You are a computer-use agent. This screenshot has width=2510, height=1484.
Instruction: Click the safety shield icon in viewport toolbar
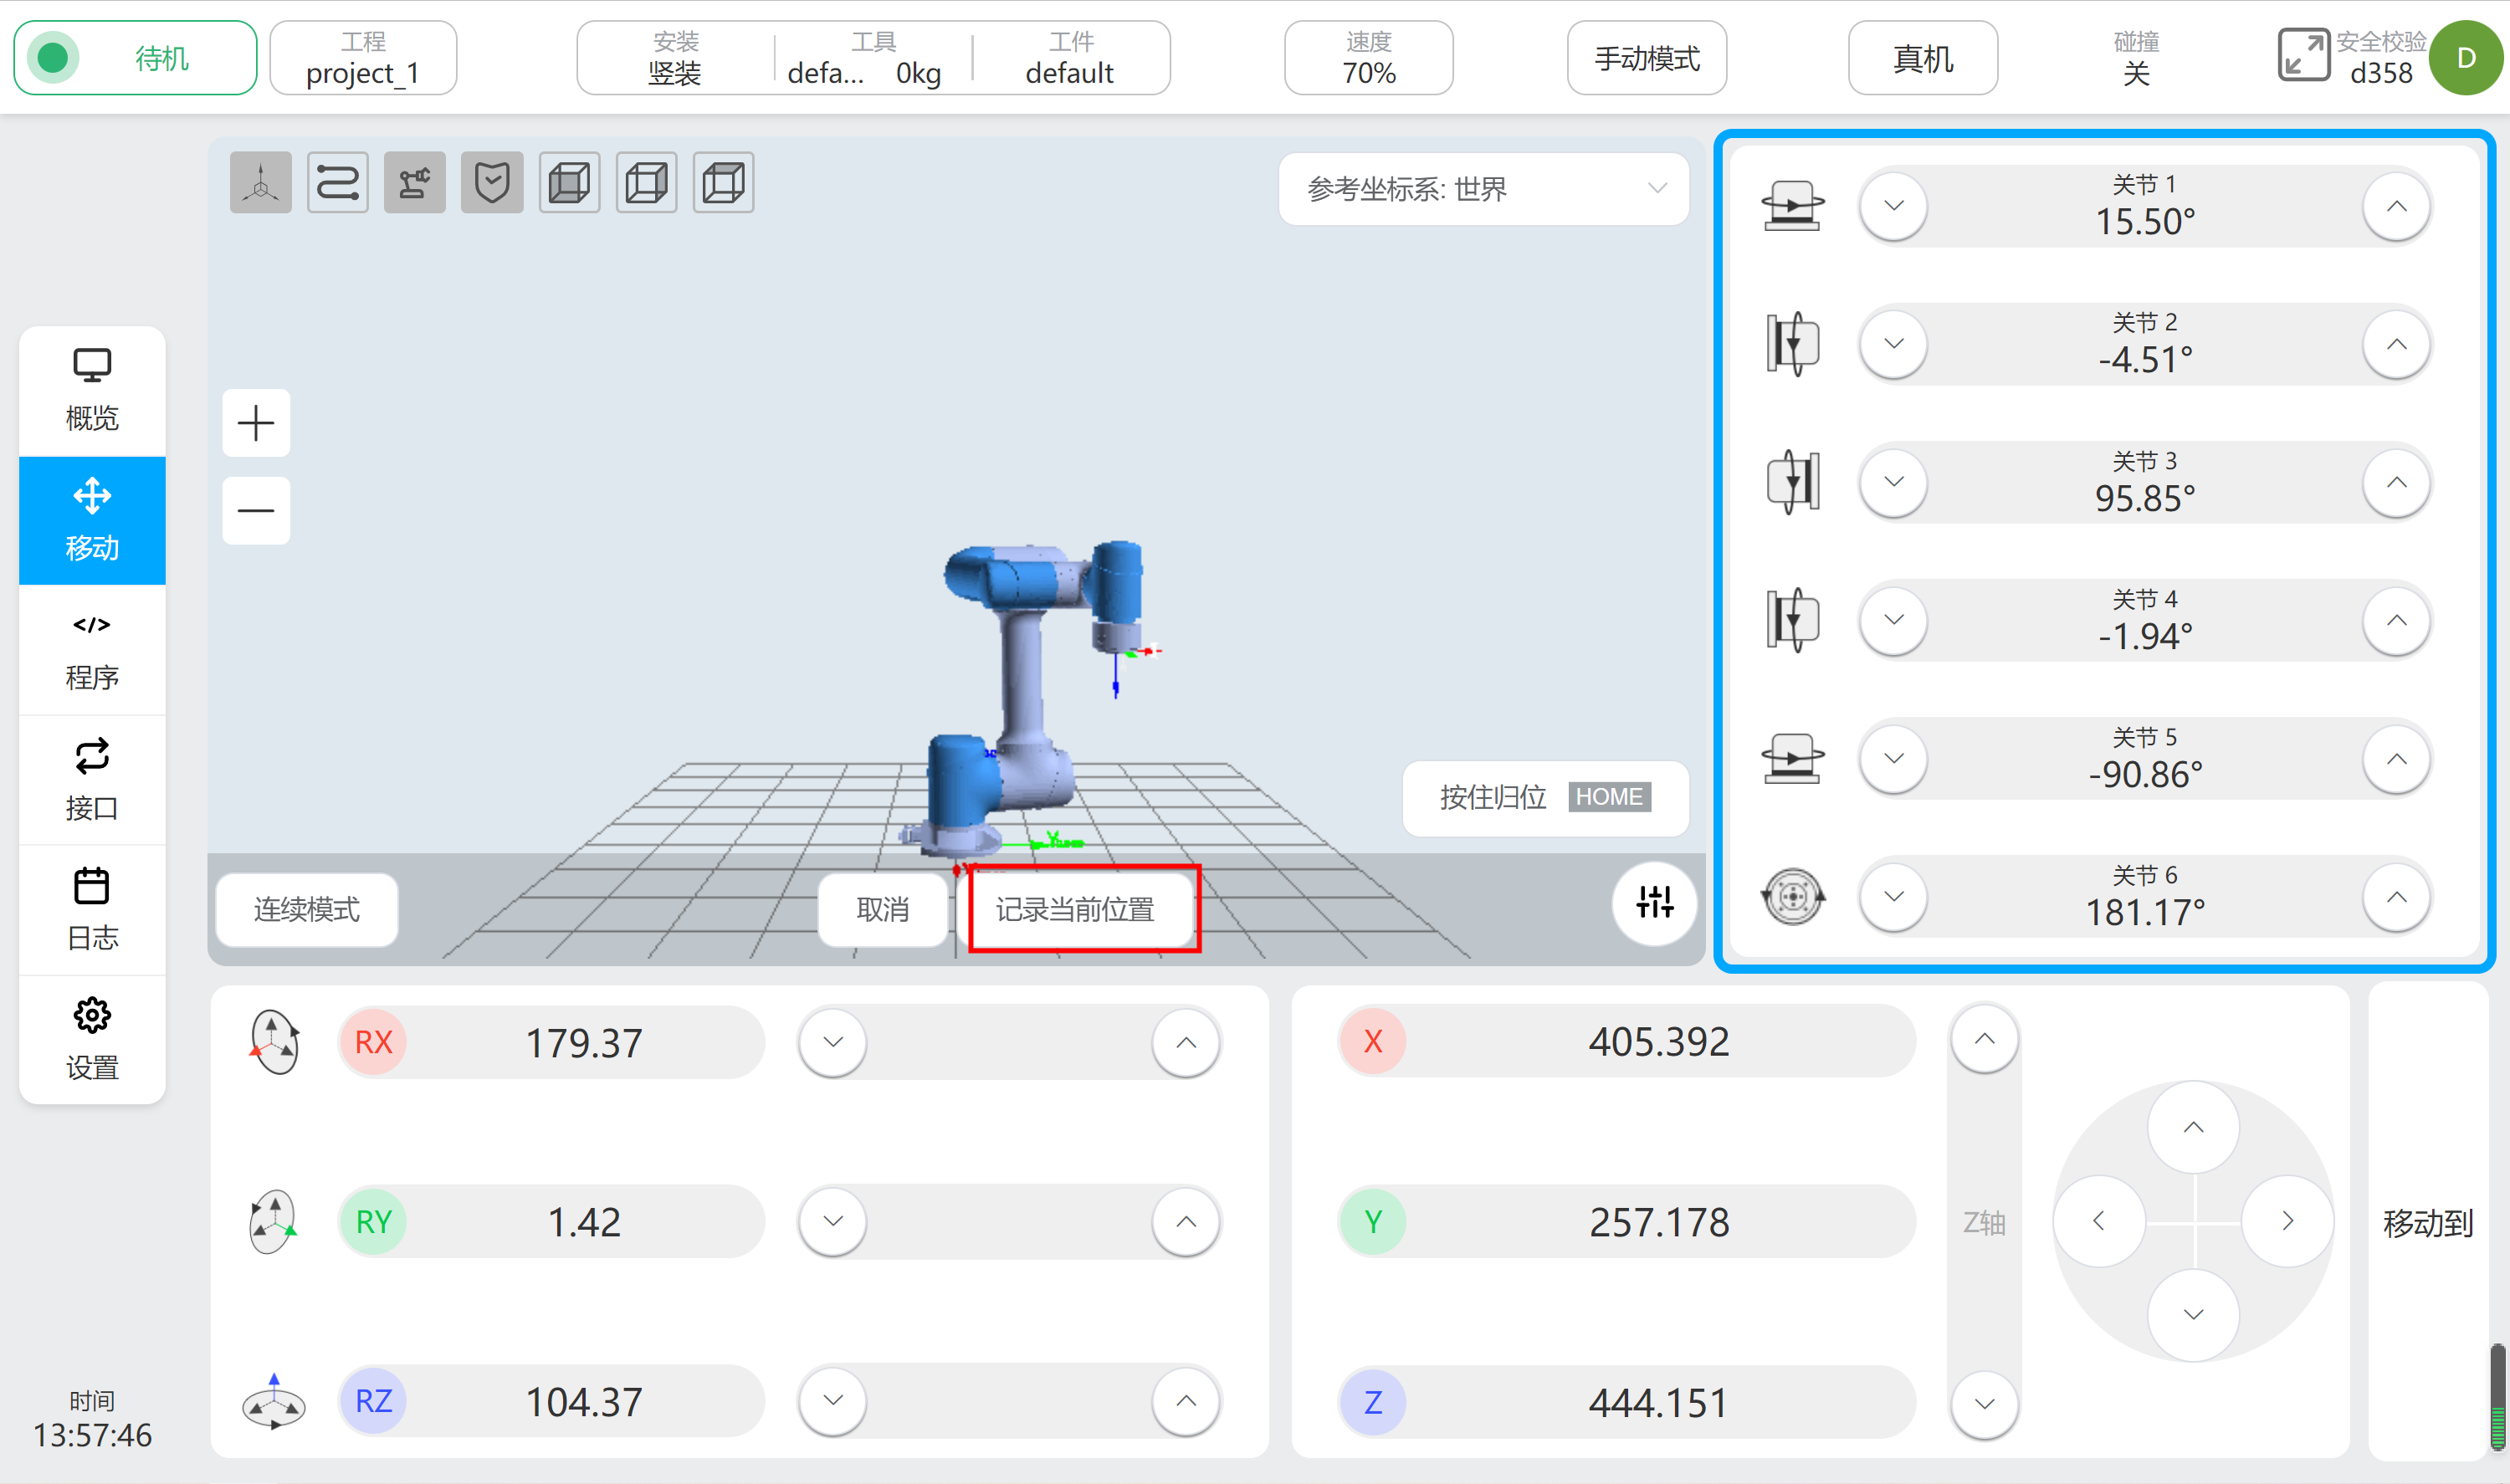click(491, 182)
